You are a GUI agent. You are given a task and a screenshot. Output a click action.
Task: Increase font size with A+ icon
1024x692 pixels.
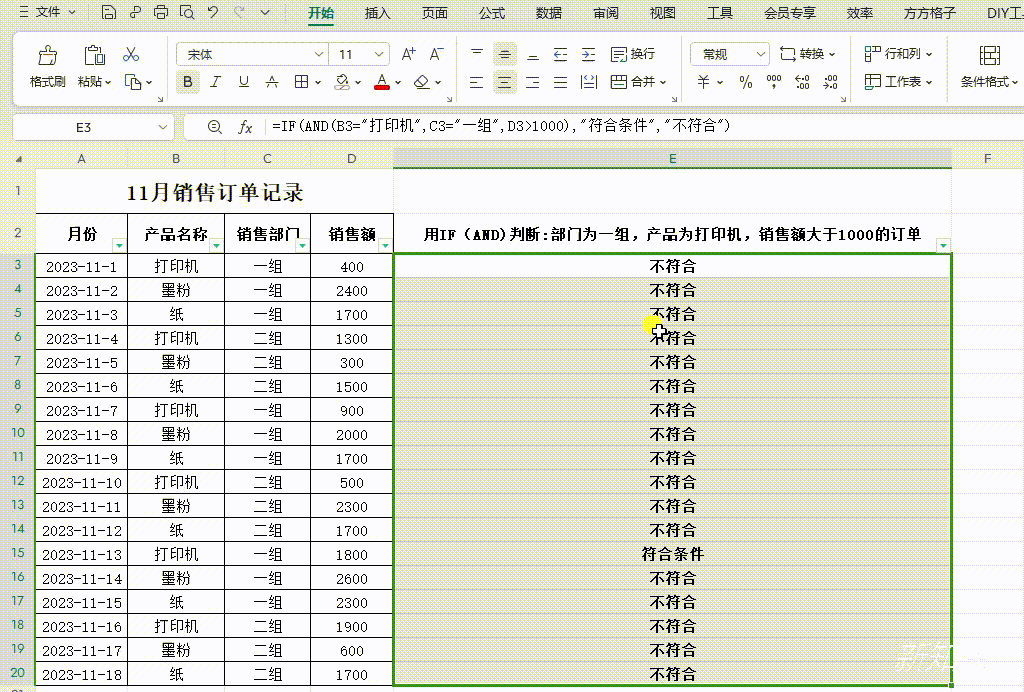(x=409, y=54)
